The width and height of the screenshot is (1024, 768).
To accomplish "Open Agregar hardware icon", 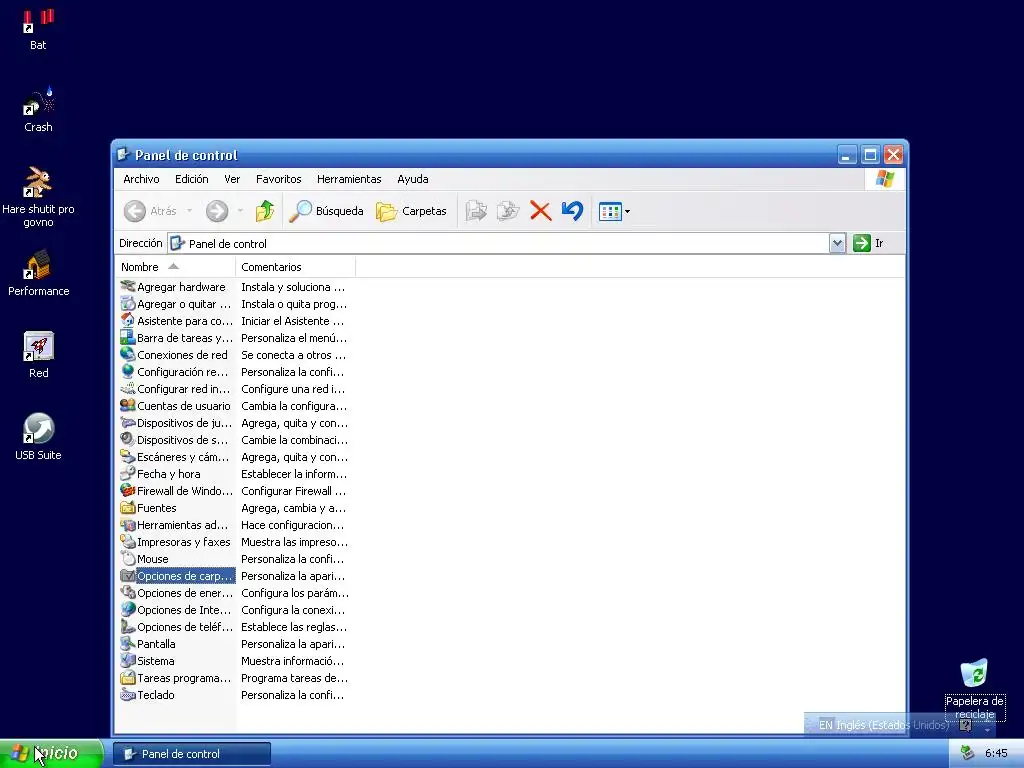I will pos(128,286).
